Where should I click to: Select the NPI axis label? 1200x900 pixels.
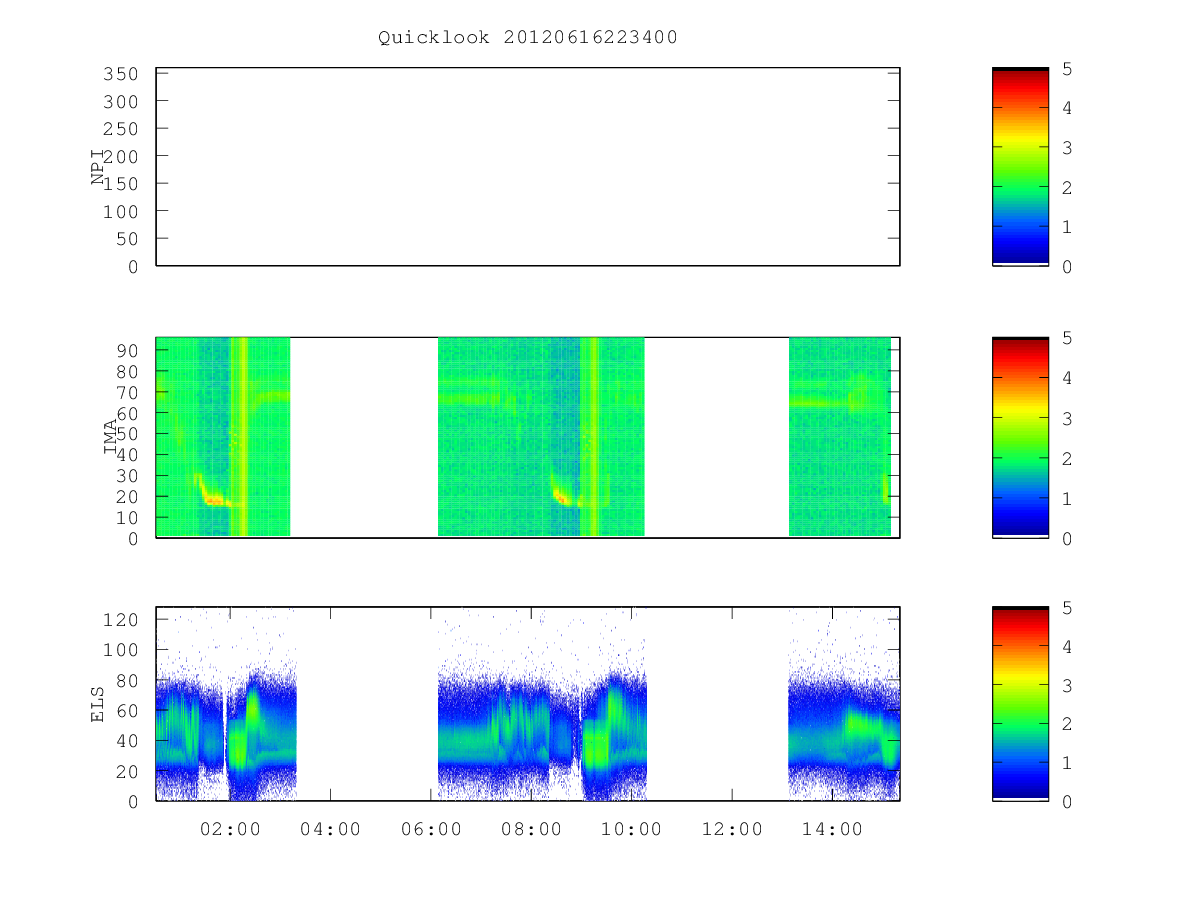tap(98, 166)
